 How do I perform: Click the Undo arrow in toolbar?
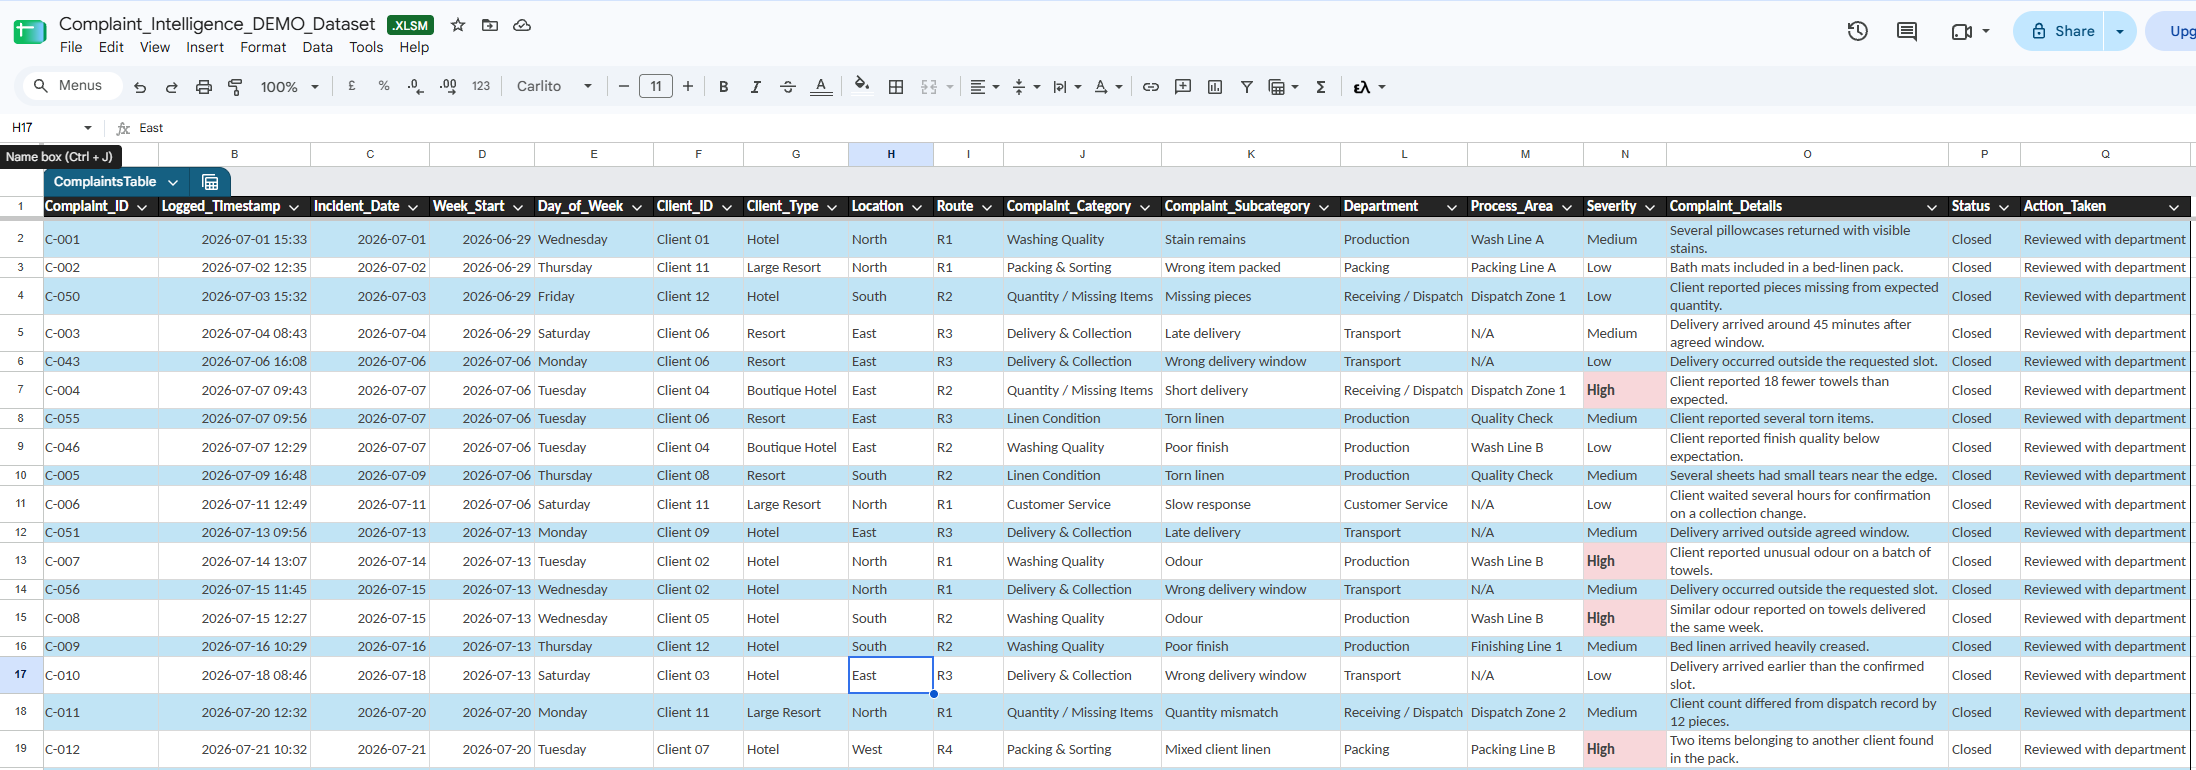click(140, 87)
